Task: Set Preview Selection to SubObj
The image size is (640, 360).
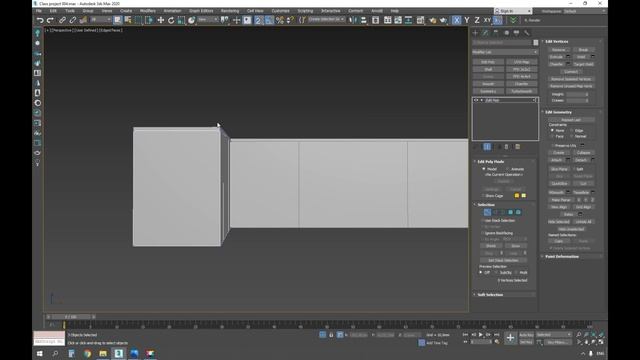Action: coord(497,272)
